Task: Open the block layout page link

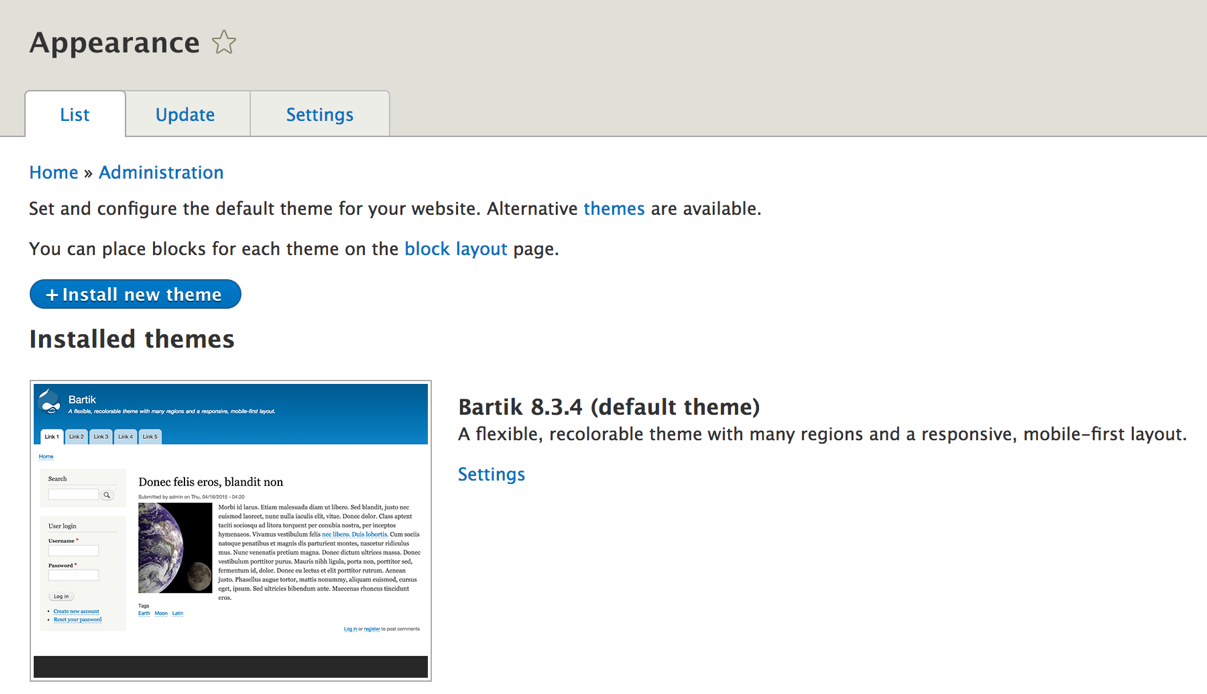Action: pos(456,249)
